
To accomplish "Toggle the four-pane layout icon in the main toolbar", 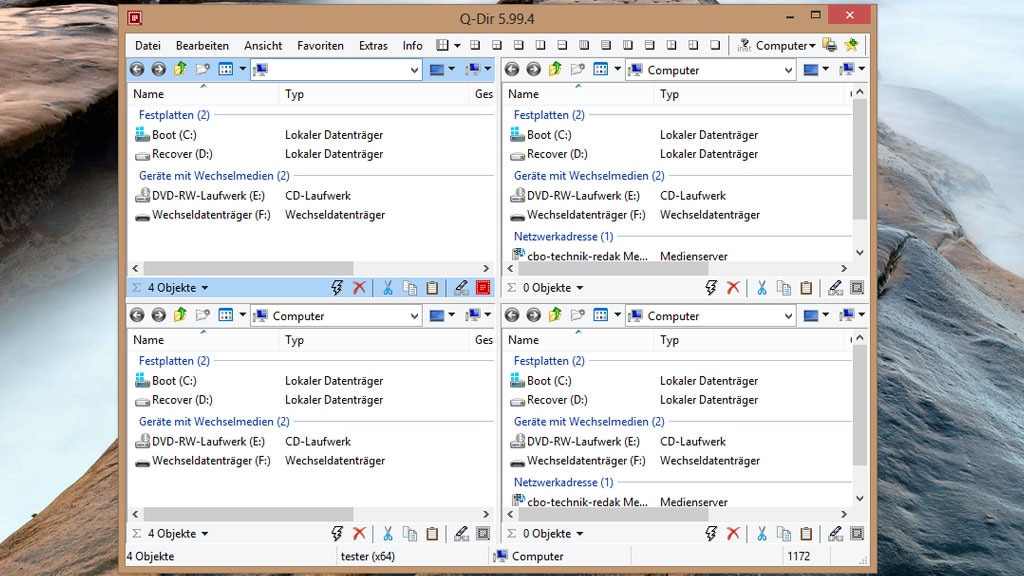I will pos(443,44).
